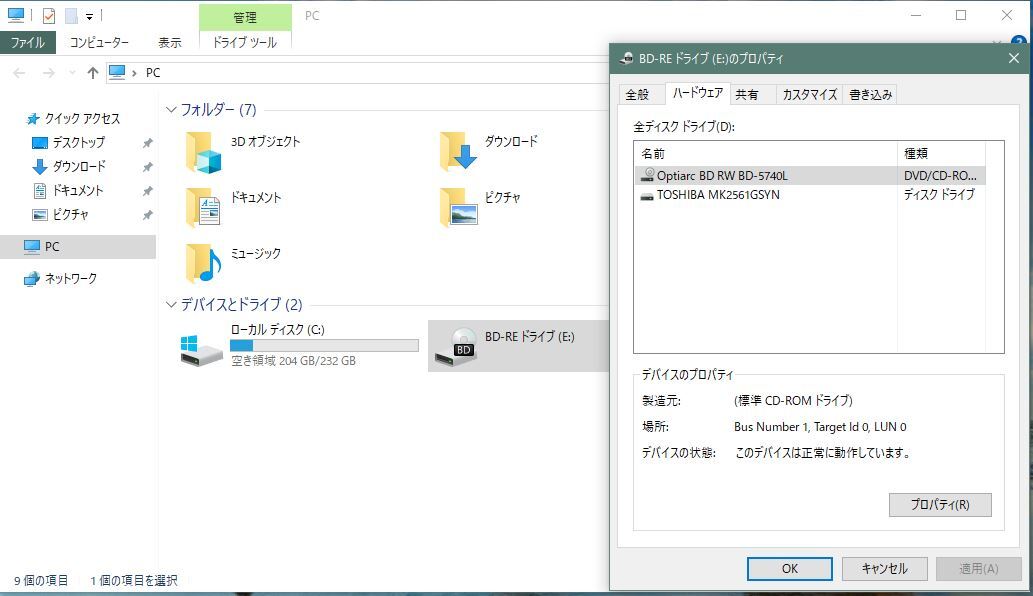Select the 3D オブジェクト folder icon
1033x596 pixels.
(203, 152)
